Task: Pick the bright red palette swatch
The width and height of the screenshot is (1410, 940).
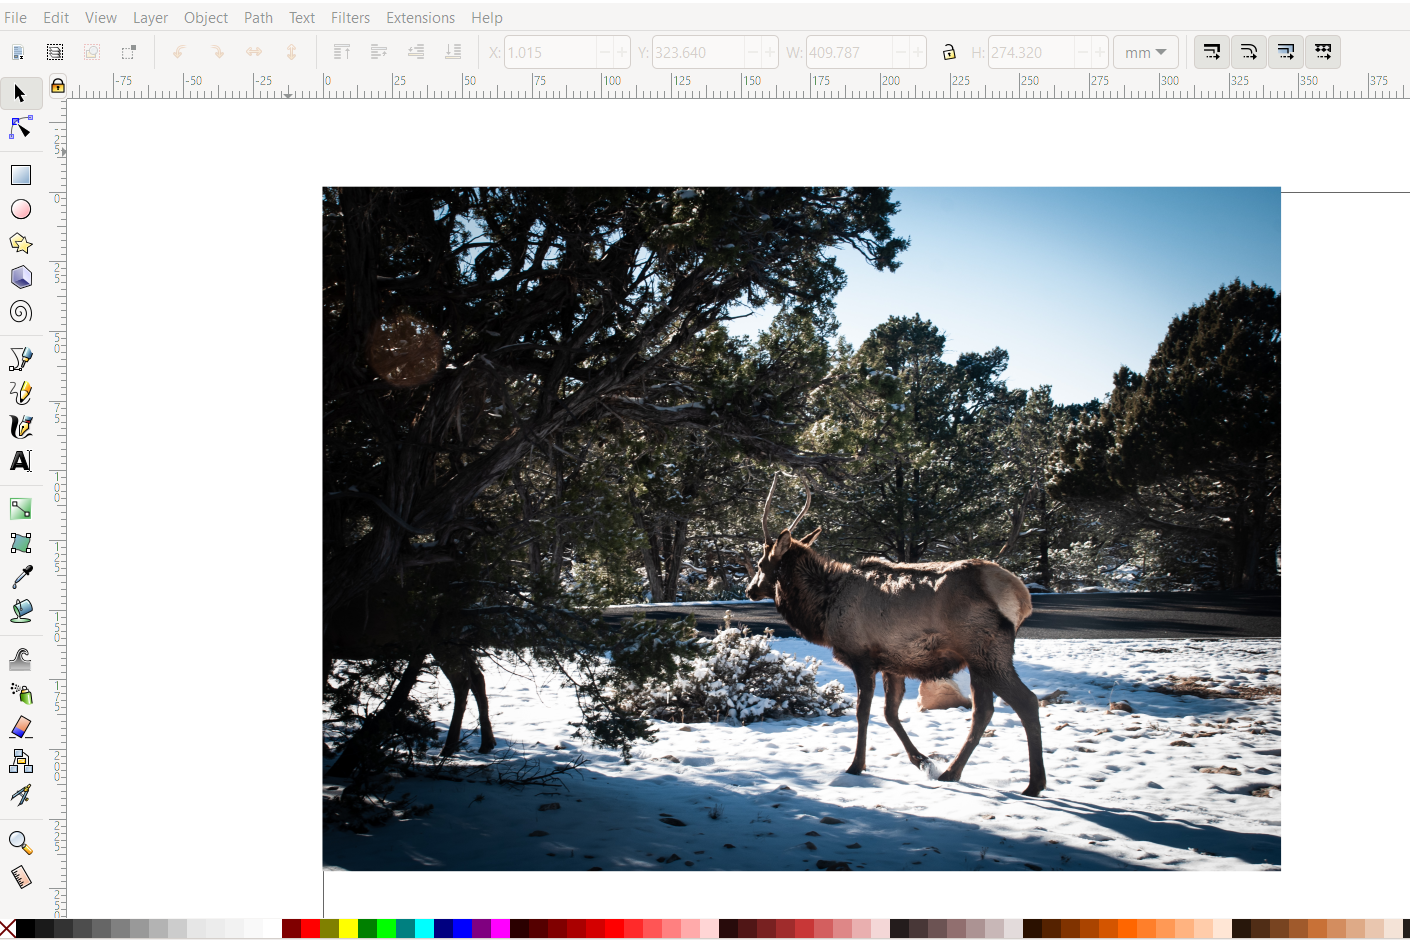Action: [310, 928]
